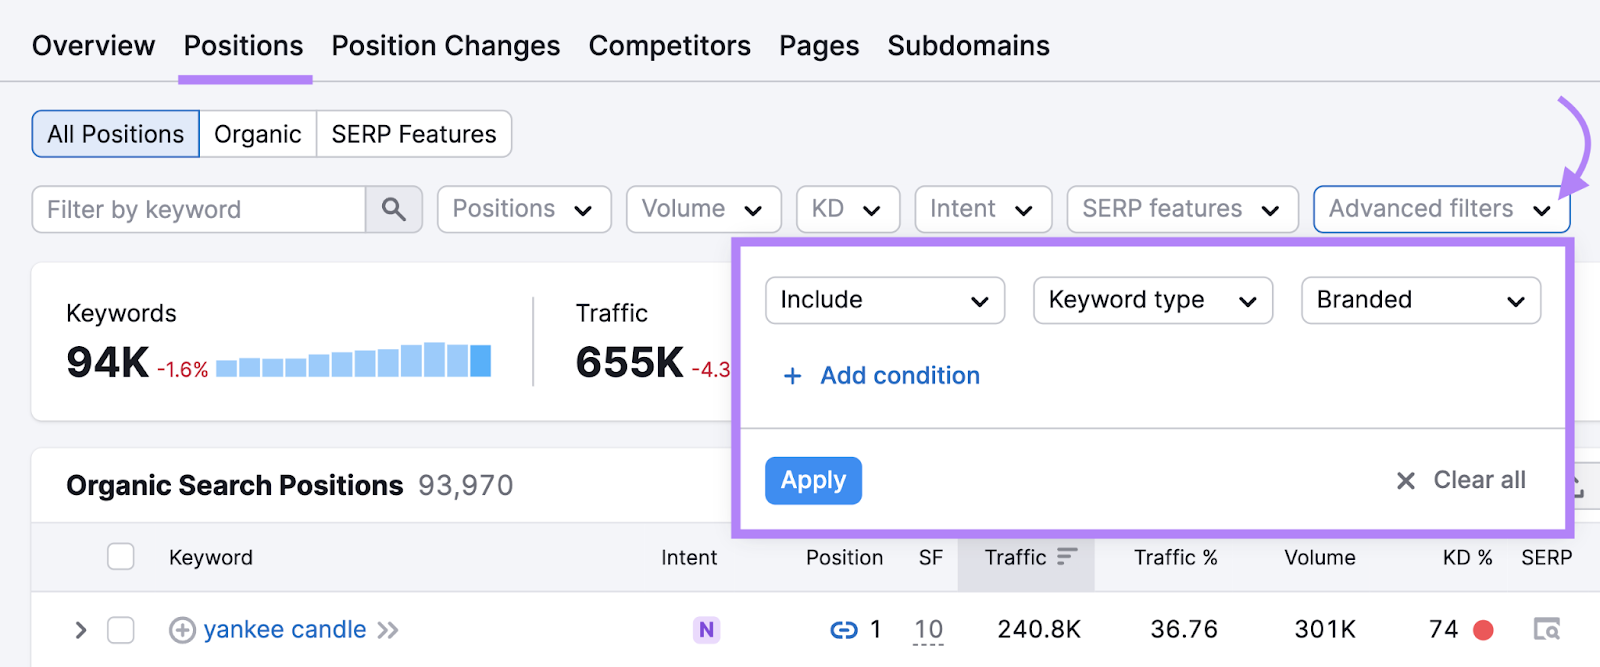Click the Traffic column sort icon

[1067, 557]
